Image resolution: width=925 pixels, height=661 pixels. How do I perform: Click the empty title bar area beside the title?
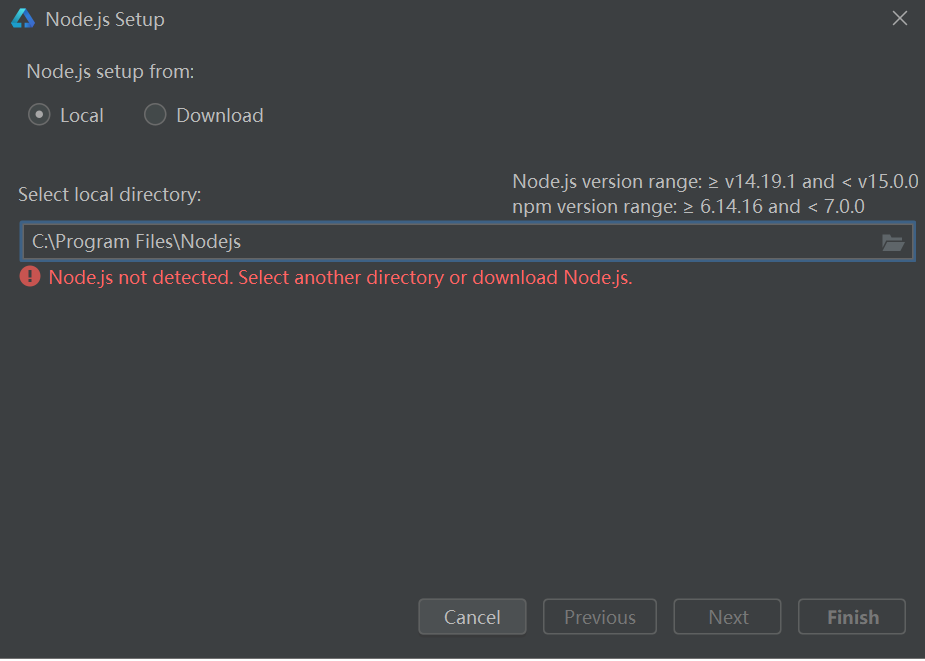(525, 19)
